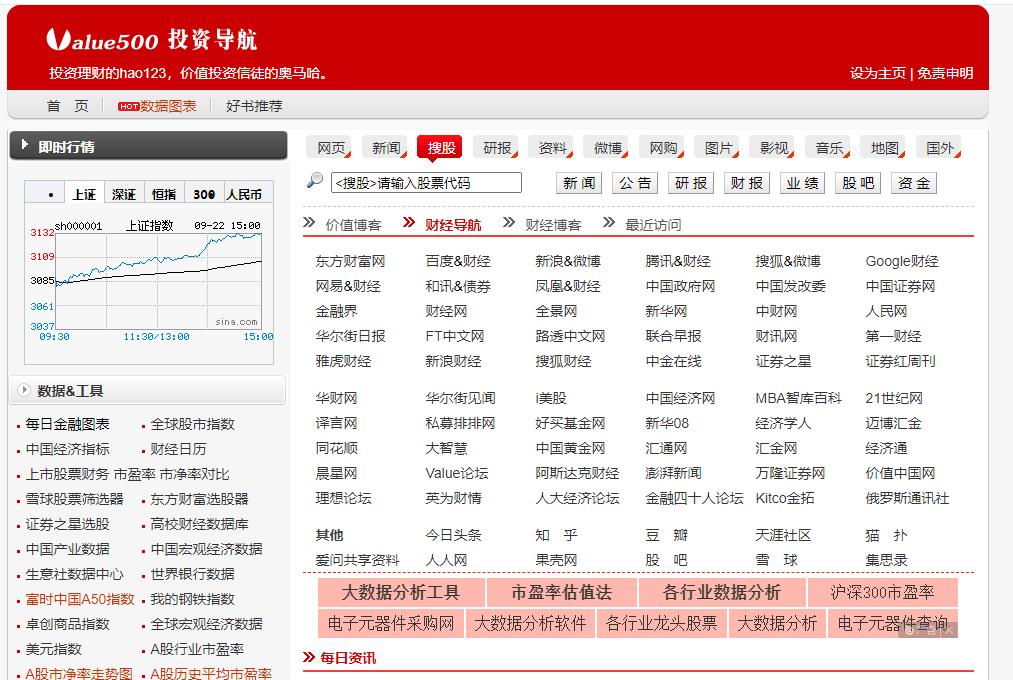Switch chart to 上证 tab
1013x680 pixels.
point(84,194)
